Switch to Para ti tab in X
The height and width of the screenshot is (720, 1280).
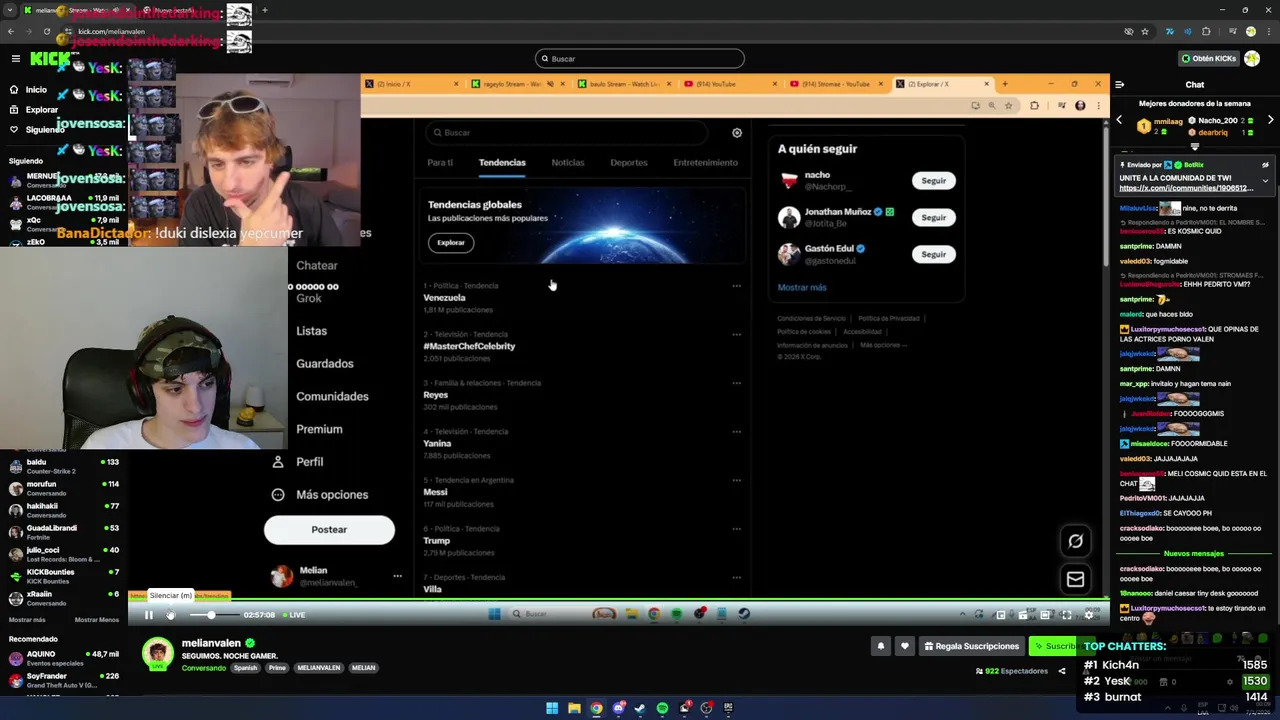click(x=440, y=162)
